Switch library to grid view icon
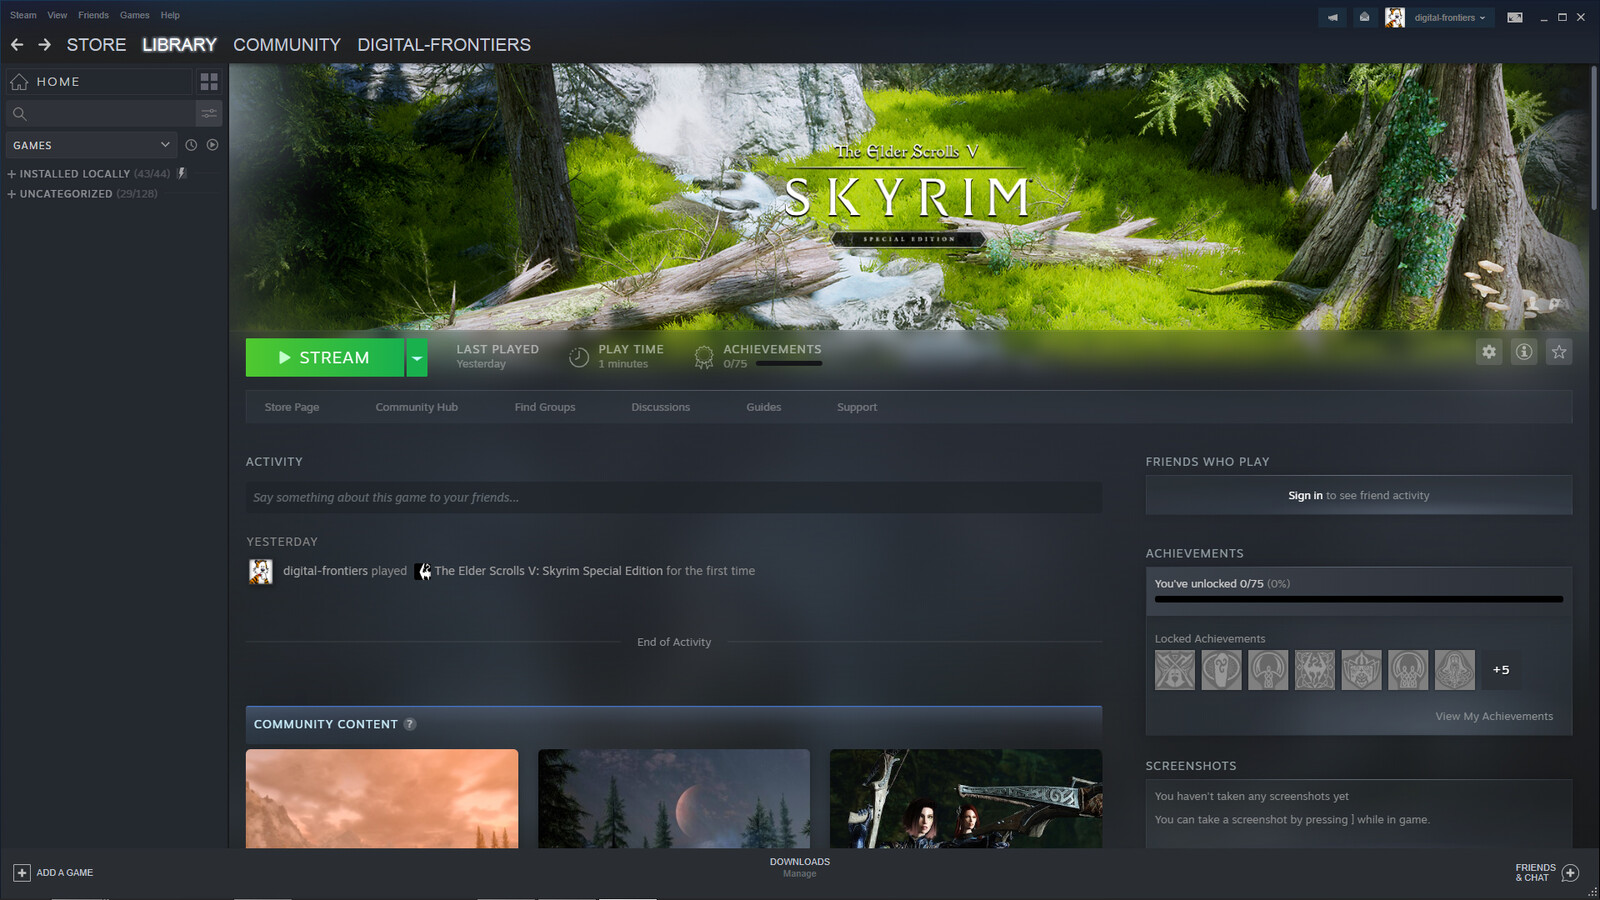1600x900 pixels. point(209,82)
